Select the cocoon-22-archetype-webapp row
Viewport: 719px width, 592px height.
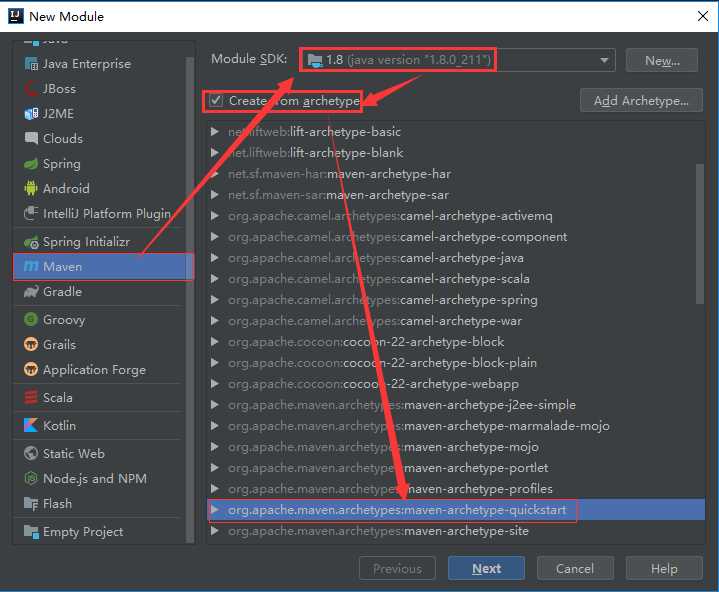455,384
